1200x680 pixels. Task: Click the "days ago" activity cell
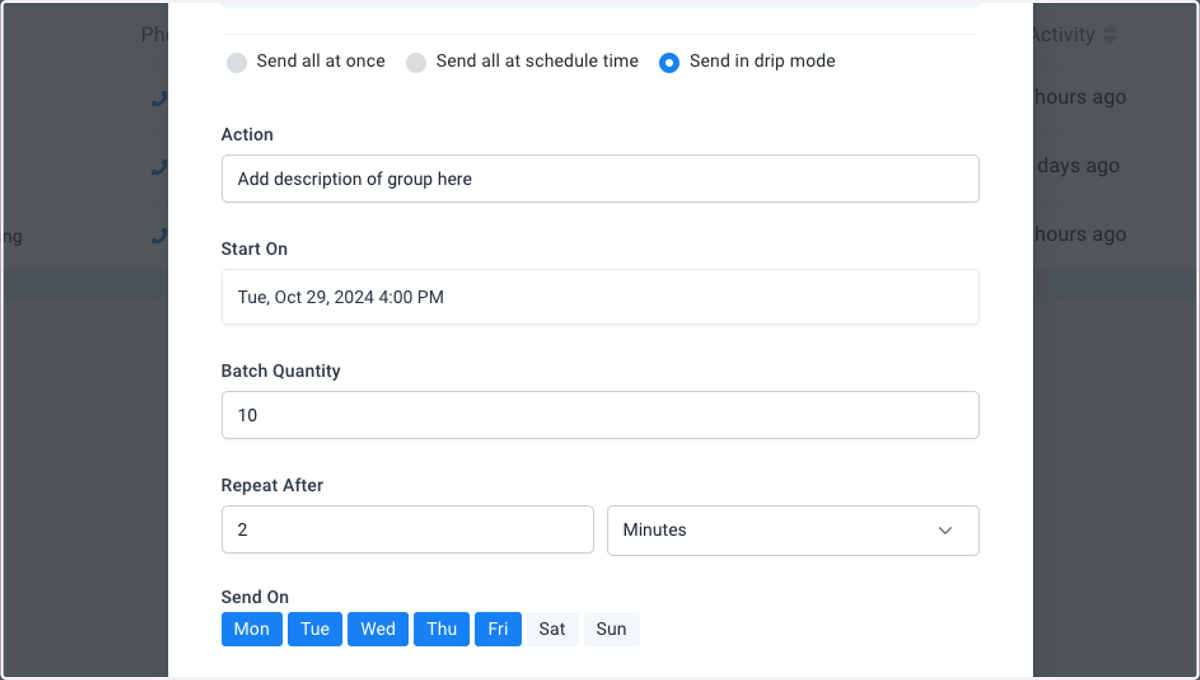coord(1078,166)
